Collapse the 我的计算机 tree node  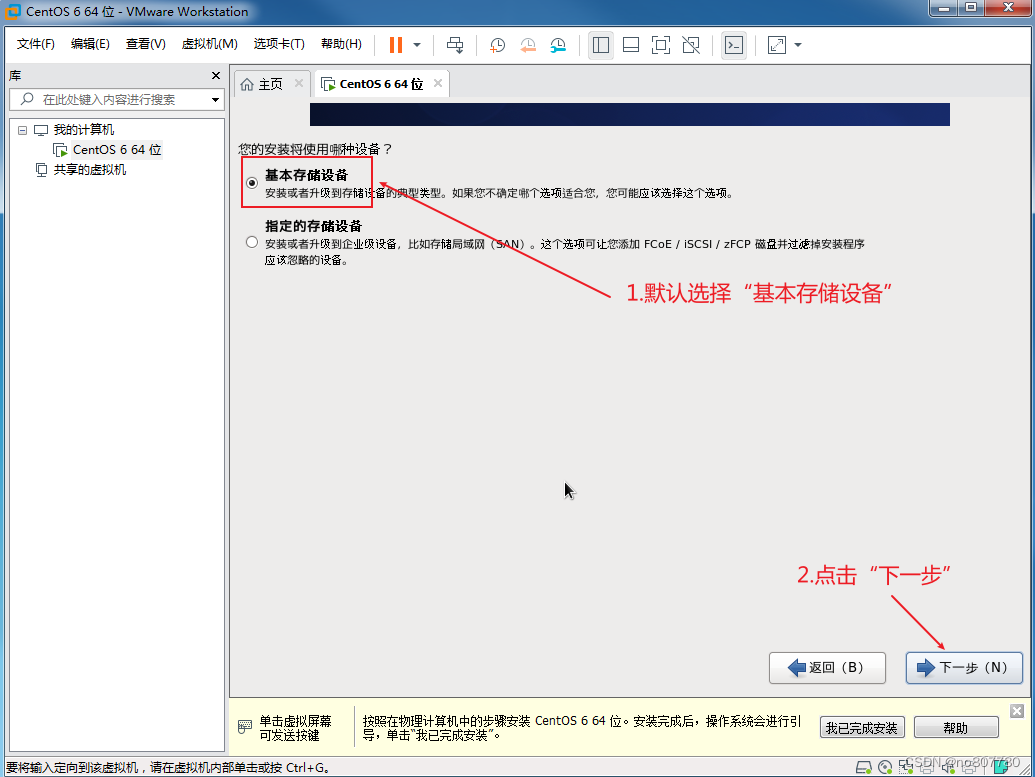22,129
